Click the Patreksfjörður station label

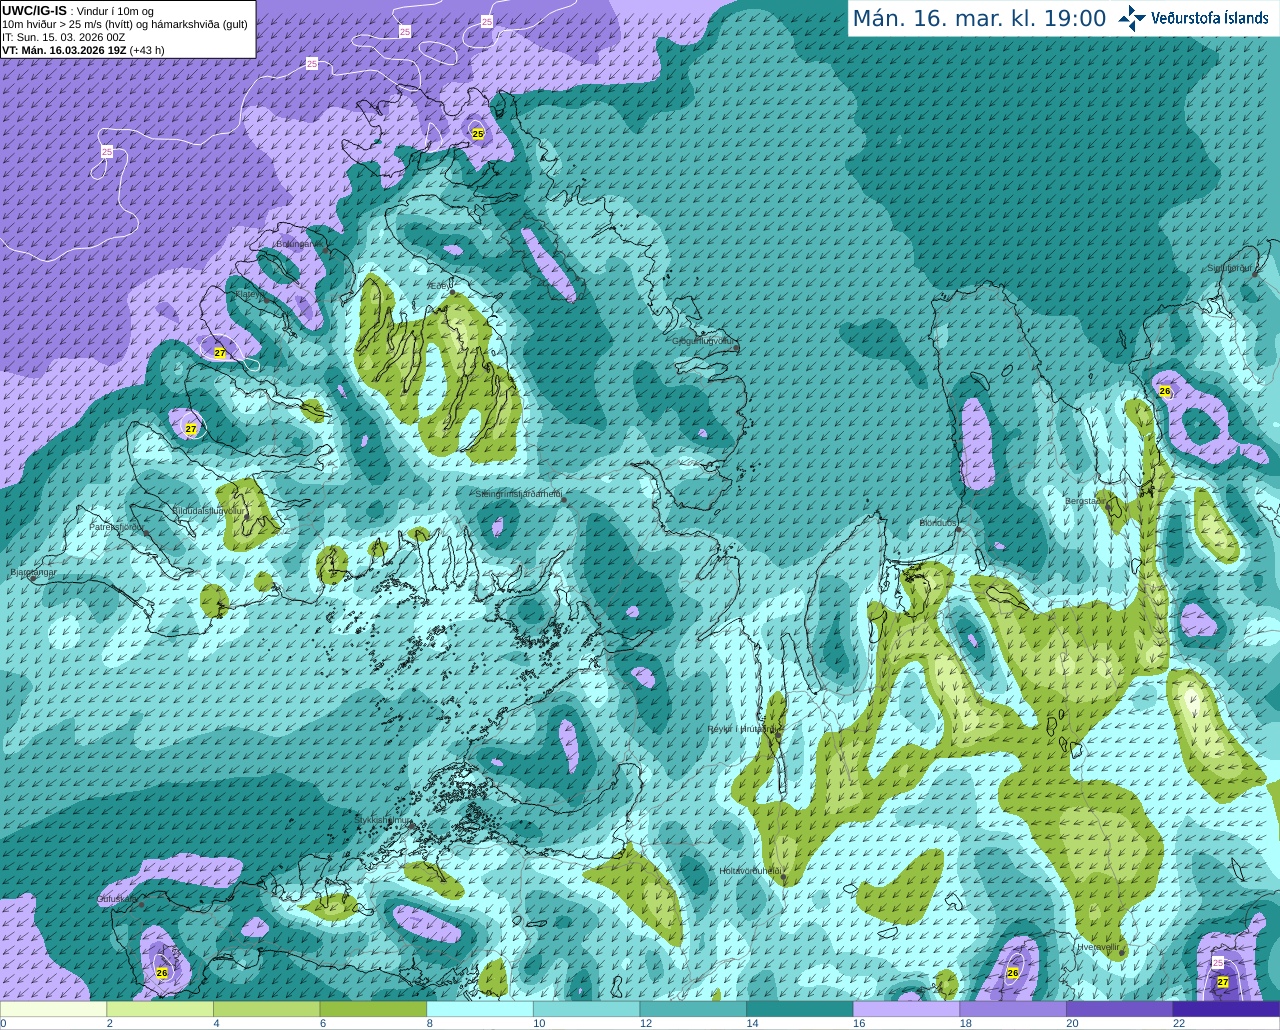pos(116,526)
